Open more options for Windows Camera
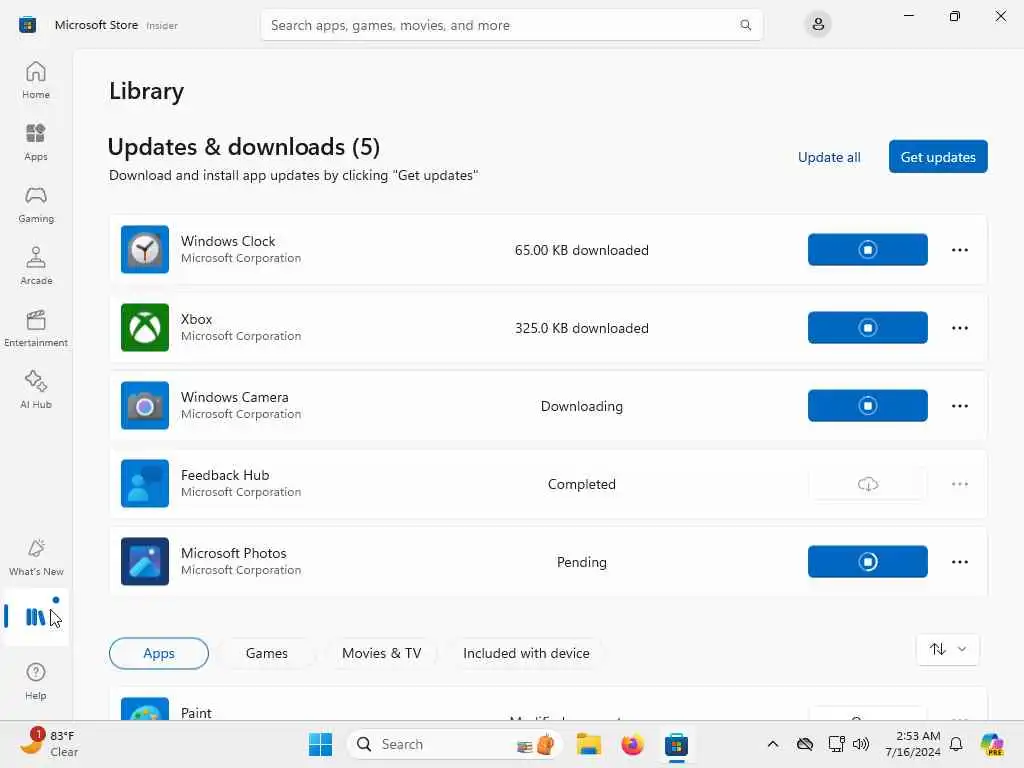Image resolution: width=1024 pixels, height=768 pixels. (959, 406)
